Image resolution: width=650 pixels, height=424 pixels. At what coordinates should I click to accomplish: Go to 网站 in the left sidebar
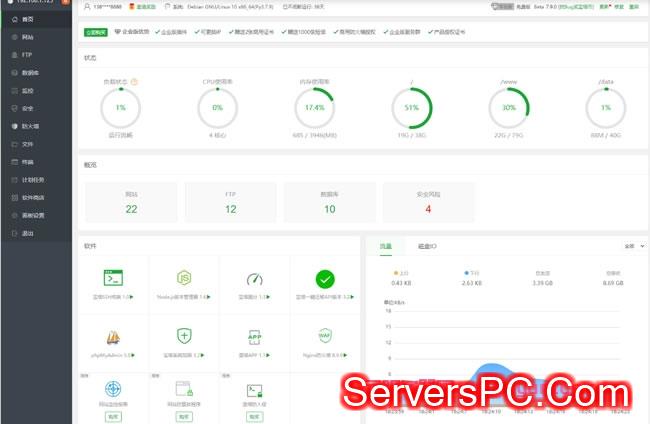(x=27, y=35)
